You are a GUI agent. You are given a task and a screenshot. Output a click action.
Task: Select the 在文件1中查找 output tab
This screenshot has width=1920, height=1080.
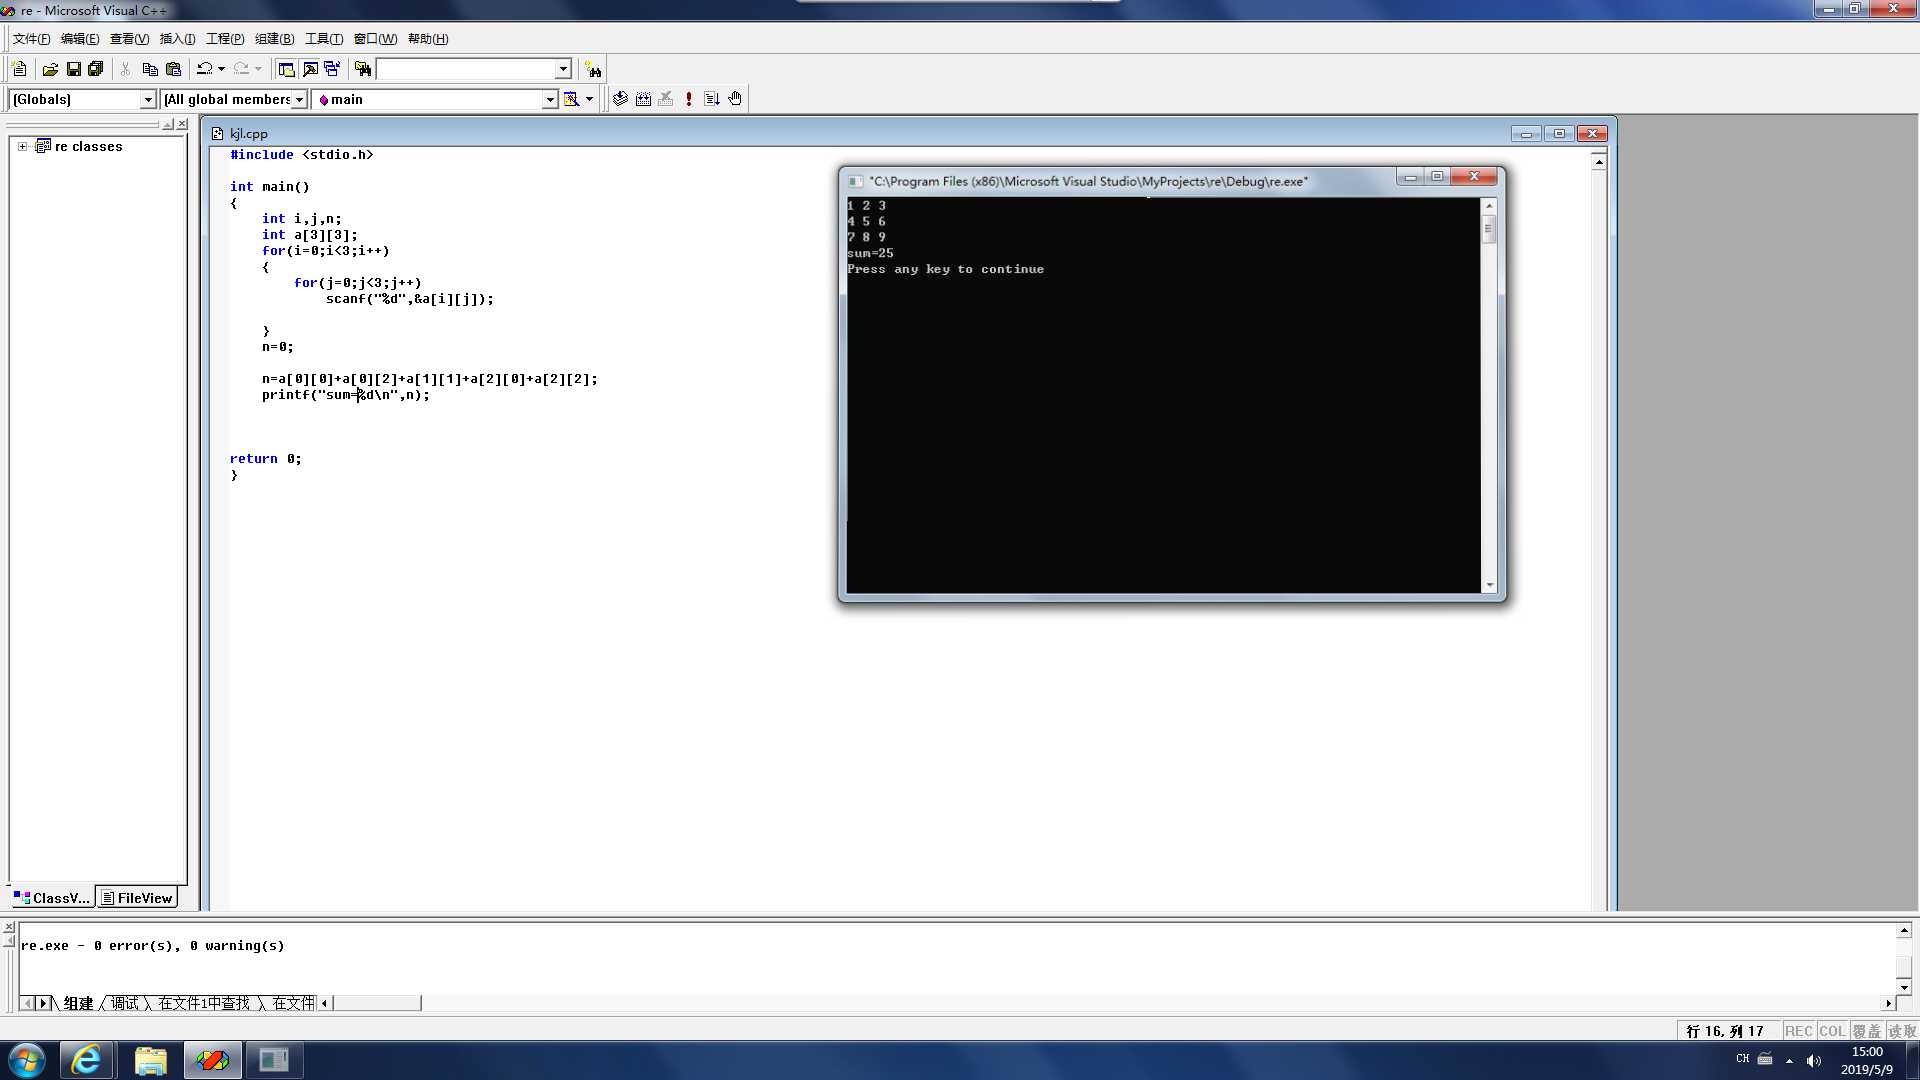(204, 1003)
